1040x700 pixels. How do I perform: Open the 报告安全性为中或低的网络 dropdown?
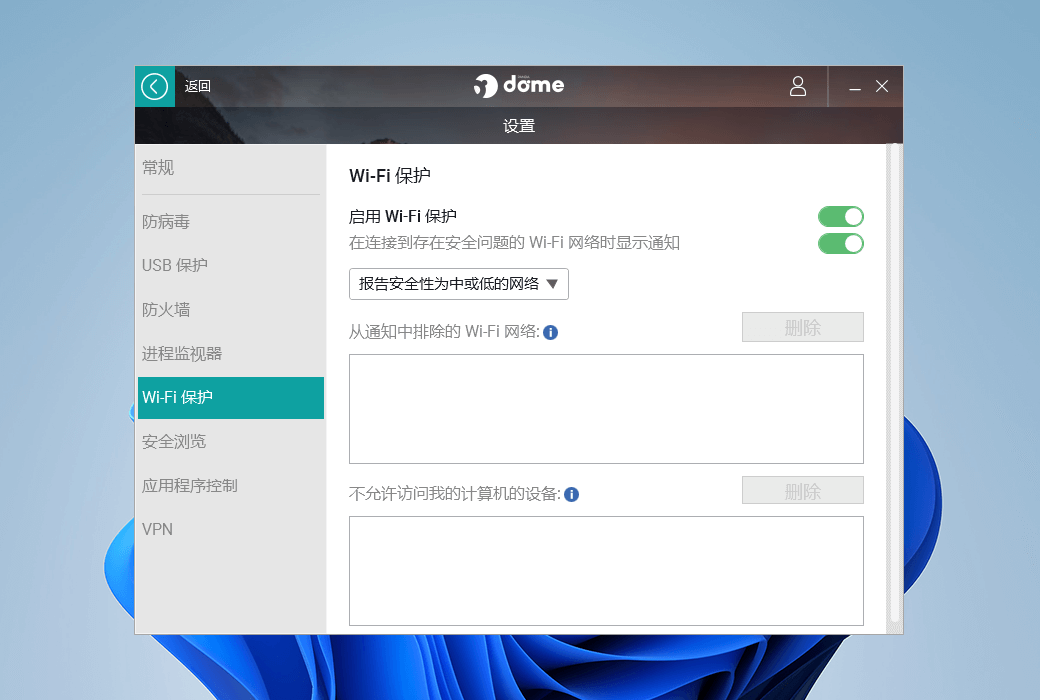458,284
